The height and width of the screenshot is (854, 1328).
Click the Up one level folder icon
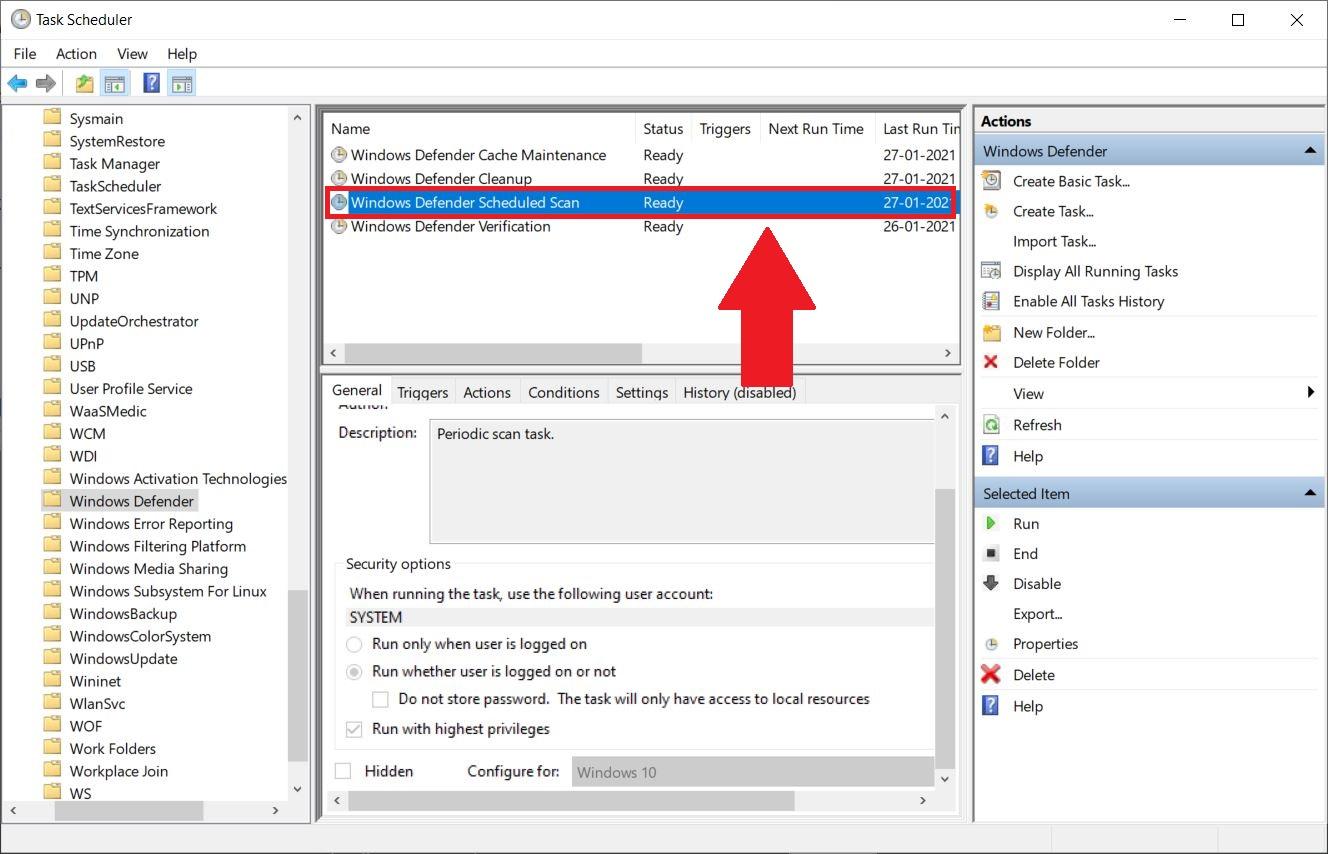[85, 84]
